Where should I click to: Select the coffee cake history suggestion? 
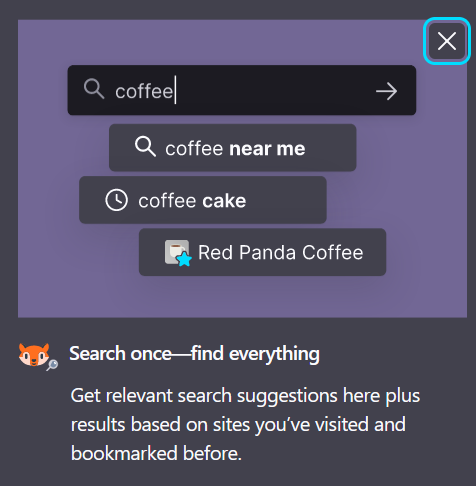point(203,200)
